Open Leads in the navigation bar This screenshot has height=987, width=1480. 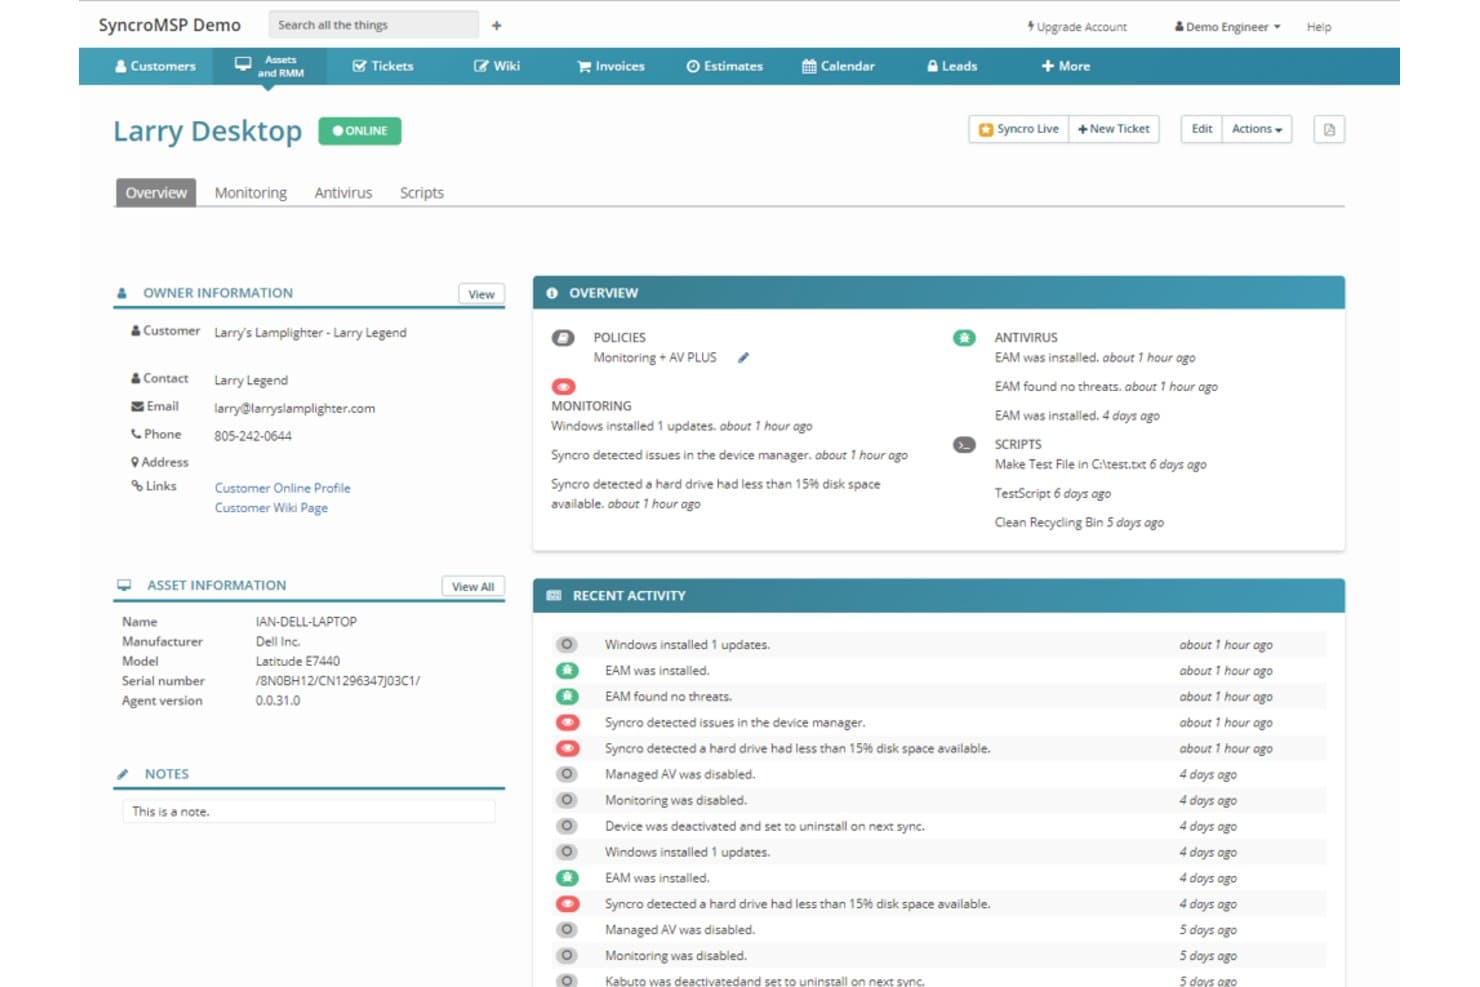coord(952,66)
